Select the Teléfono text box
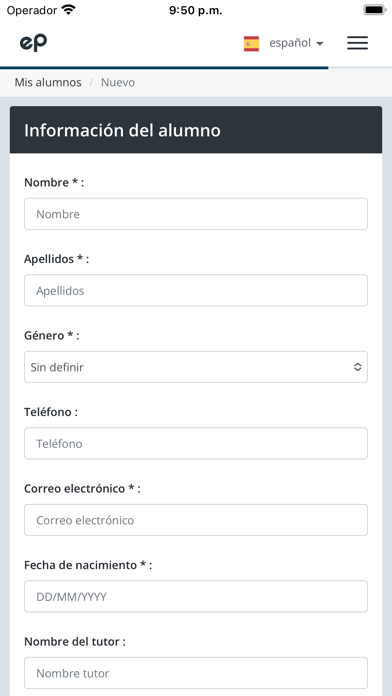The image size is (392, 696). click(196, 443)
